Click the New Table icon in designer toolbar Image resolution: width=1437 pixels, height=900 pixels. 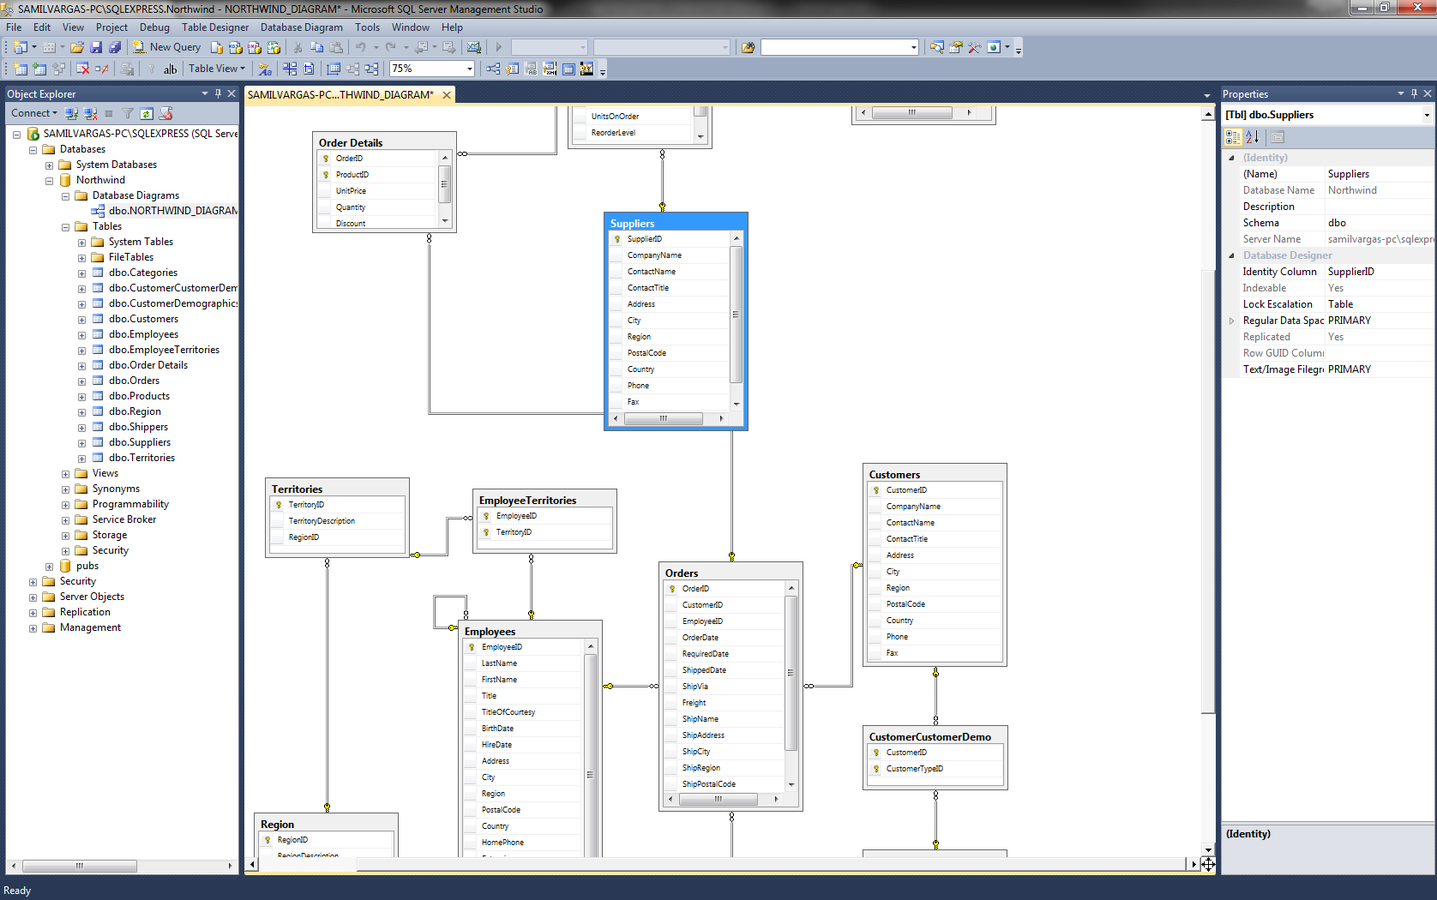(19, 69)
